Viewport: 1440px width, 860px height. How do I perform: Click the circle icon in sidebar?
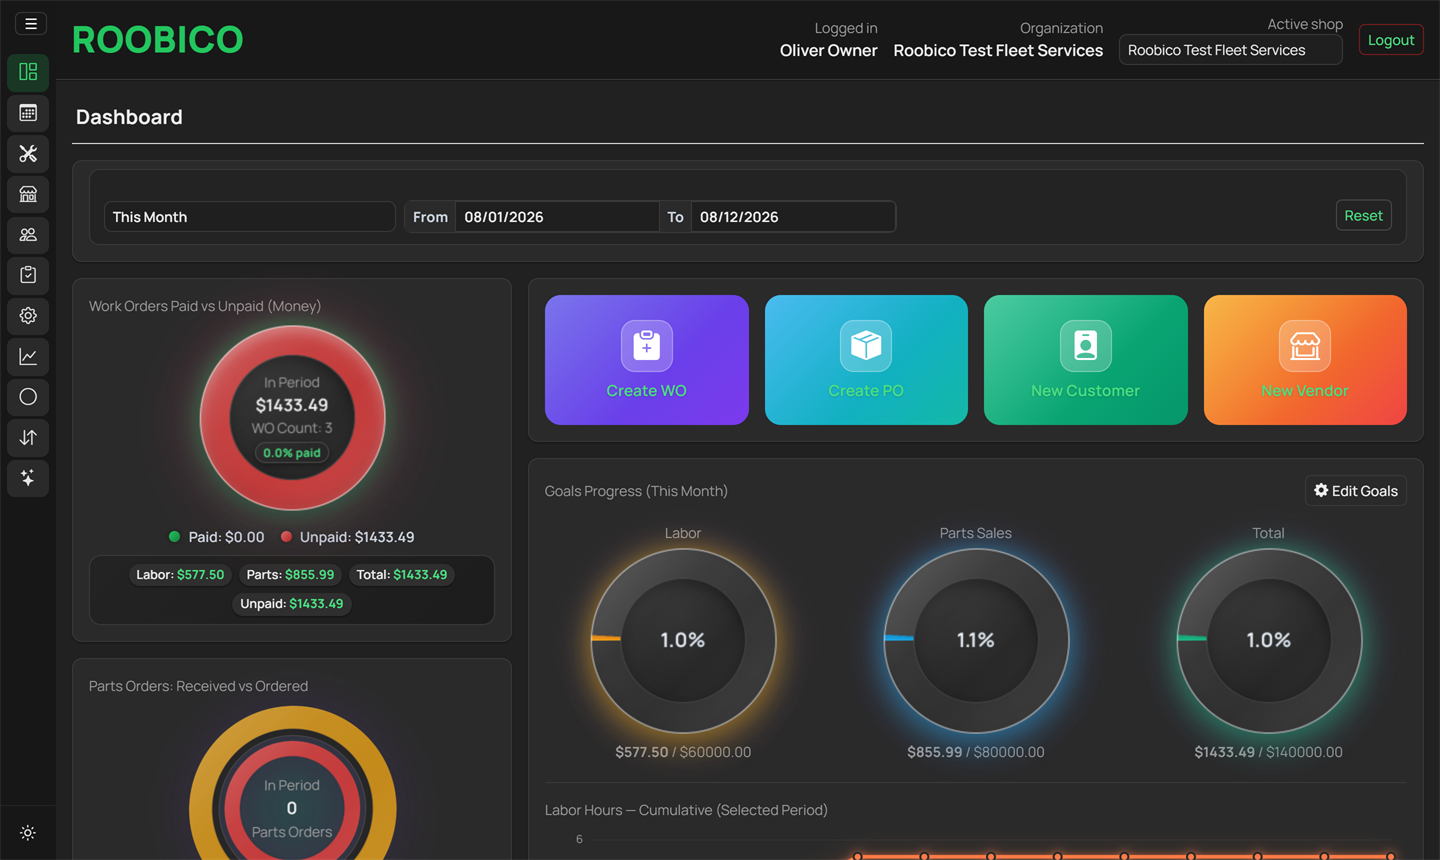coord(28,397)
